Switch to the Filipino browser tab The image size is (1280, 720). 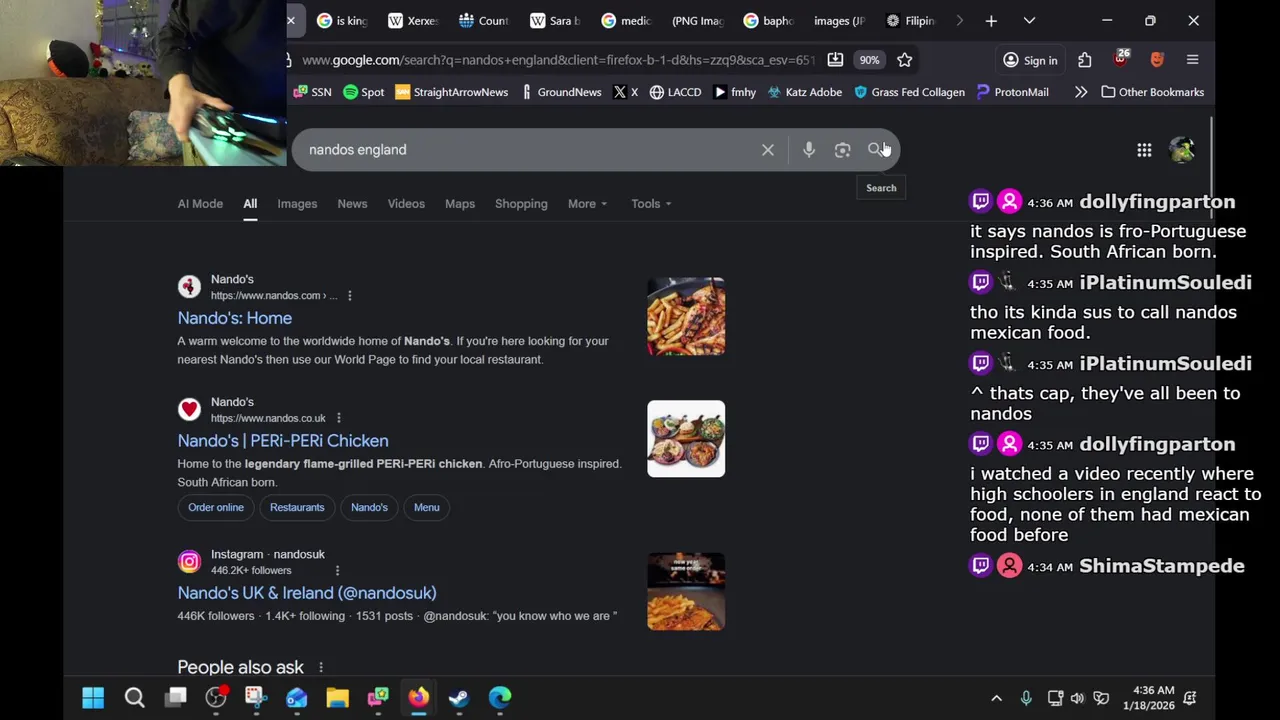910,20
